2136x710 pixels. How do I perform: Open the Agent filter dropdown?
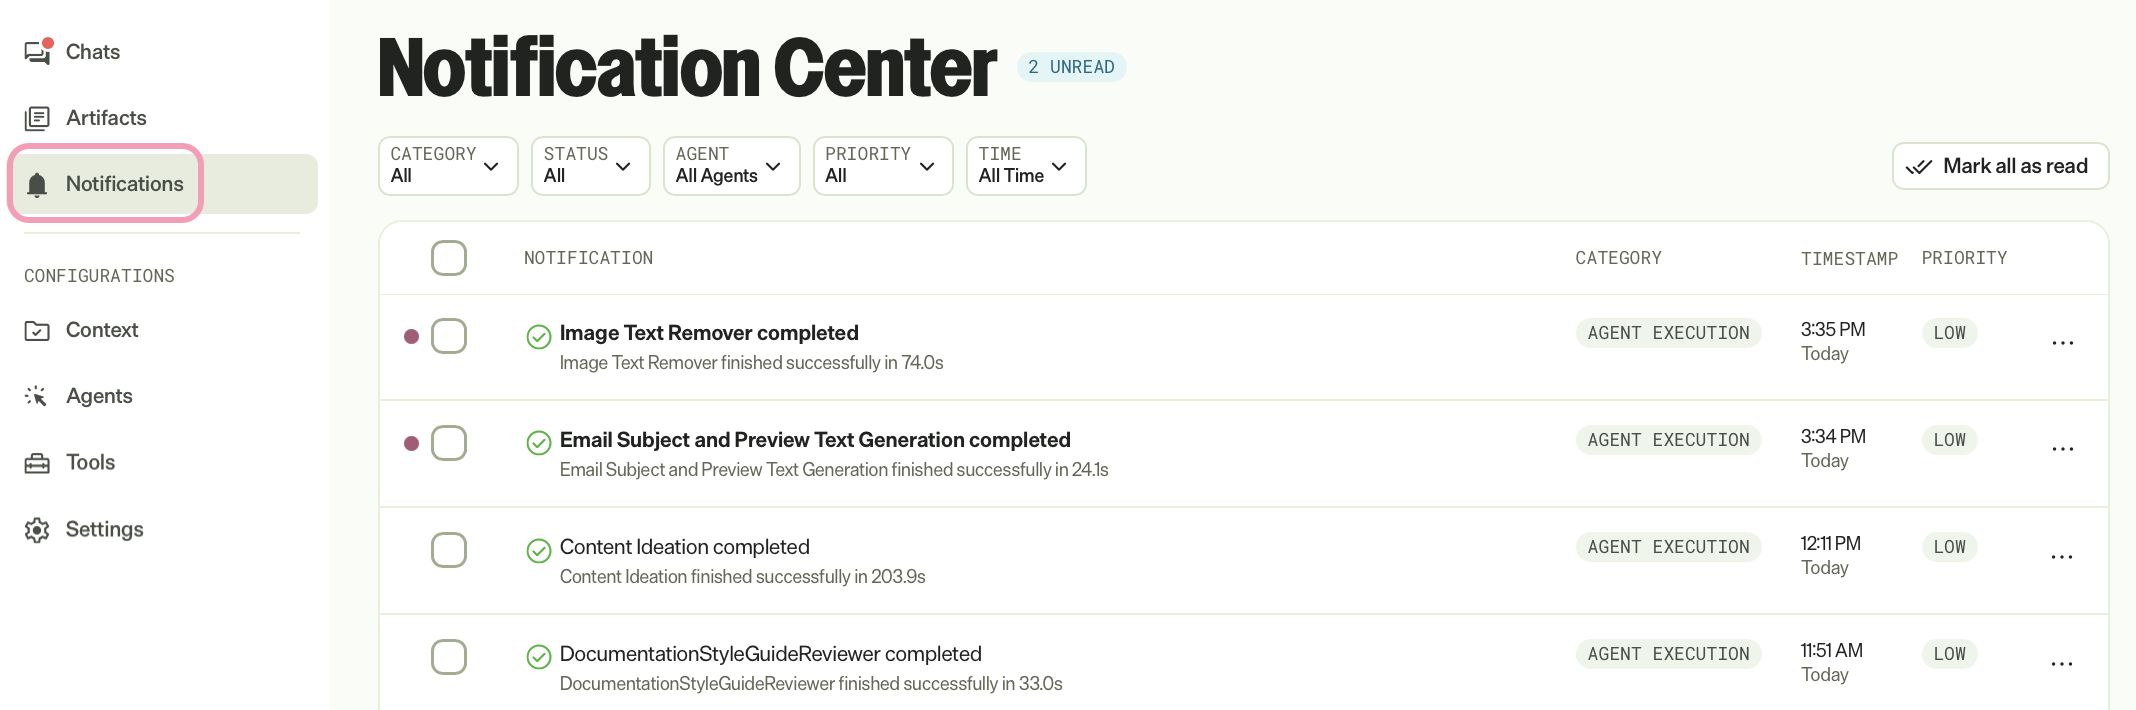[x=731, y=166]
